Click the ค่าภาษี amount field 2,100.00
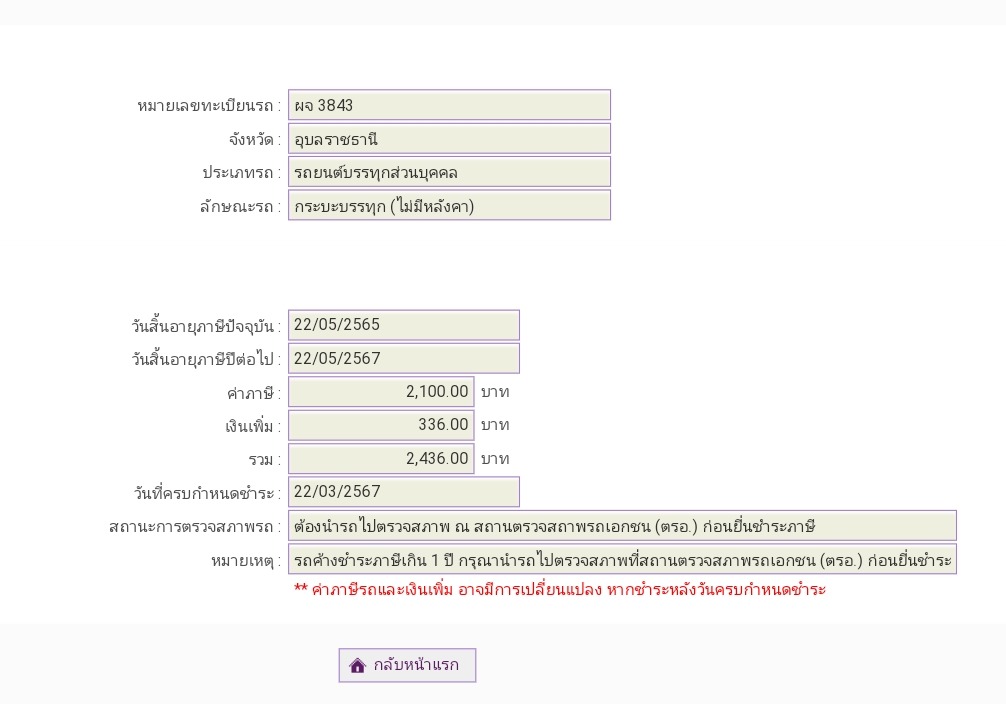Image resolution: width=1006 pixels, height=704 pixels. pyautogui.click(x=381, y=391)
